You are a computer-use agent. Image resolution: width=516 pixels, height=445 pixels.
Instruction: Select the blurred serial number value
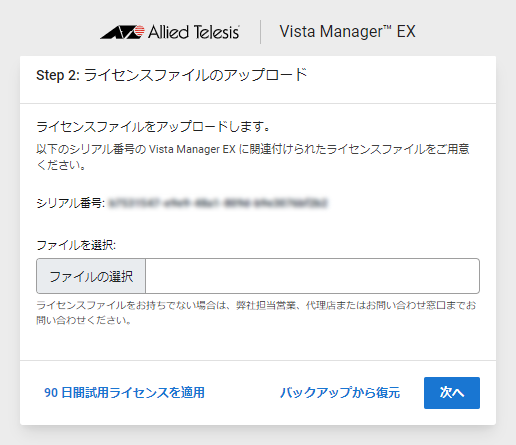click(x=218, y=203)
